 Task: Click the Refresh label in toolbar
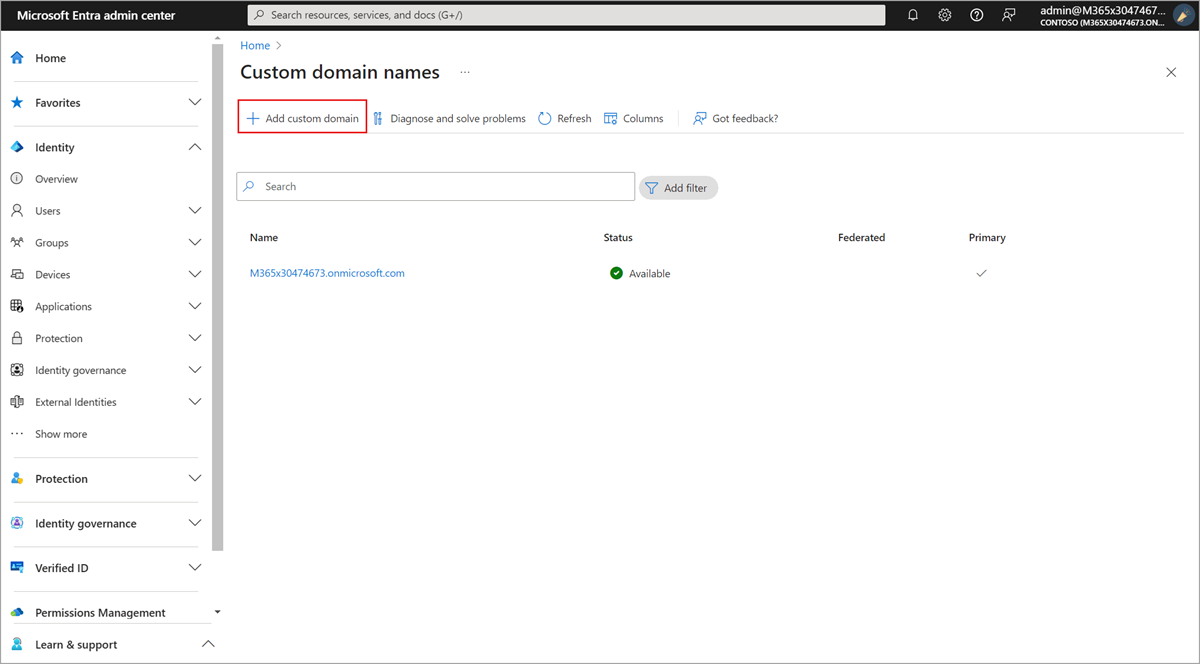(x=574, y=118)
